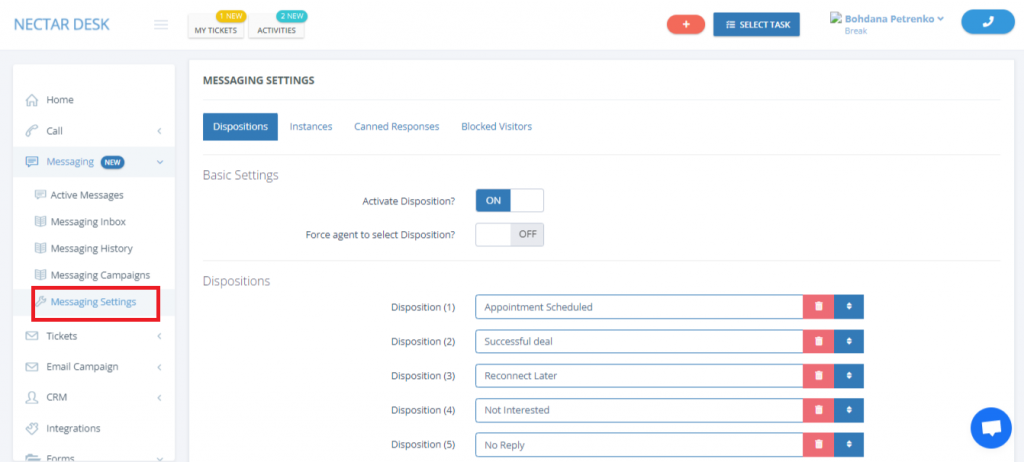Open Active Messages in sidebar

tap(87, 195)
